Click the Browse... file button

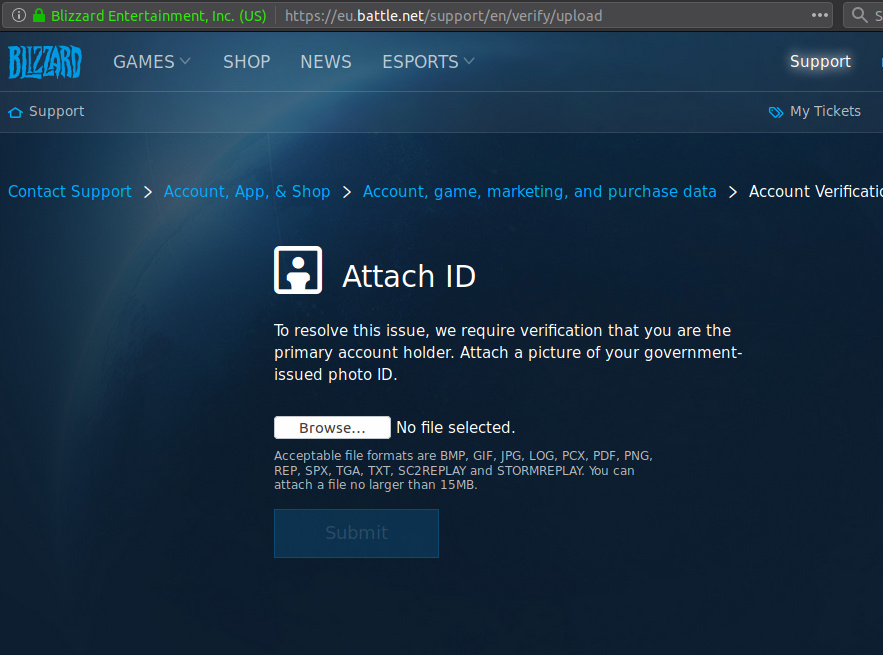pyautogui.click(x=332, y=427)
